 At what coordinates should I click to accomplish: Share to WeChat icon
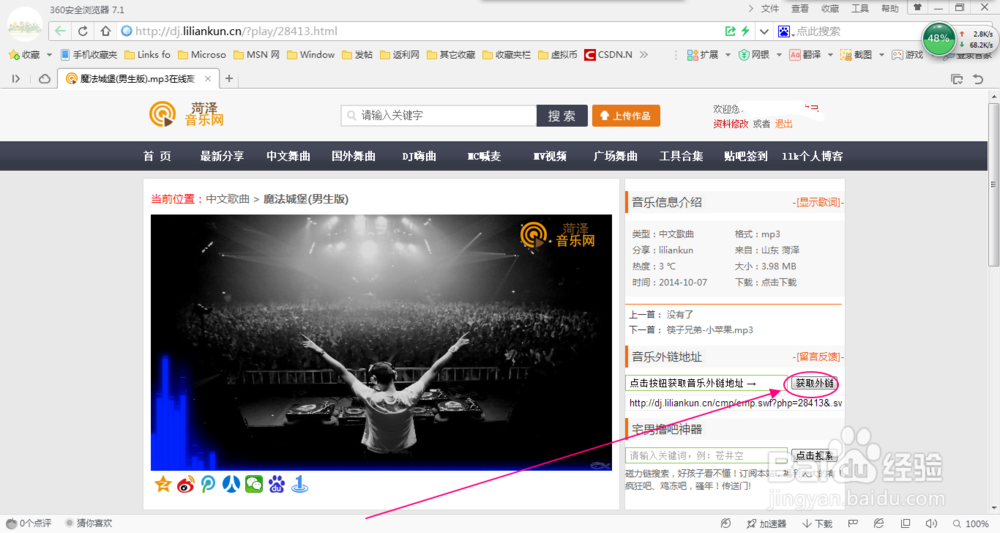click(x=254, y=485)
